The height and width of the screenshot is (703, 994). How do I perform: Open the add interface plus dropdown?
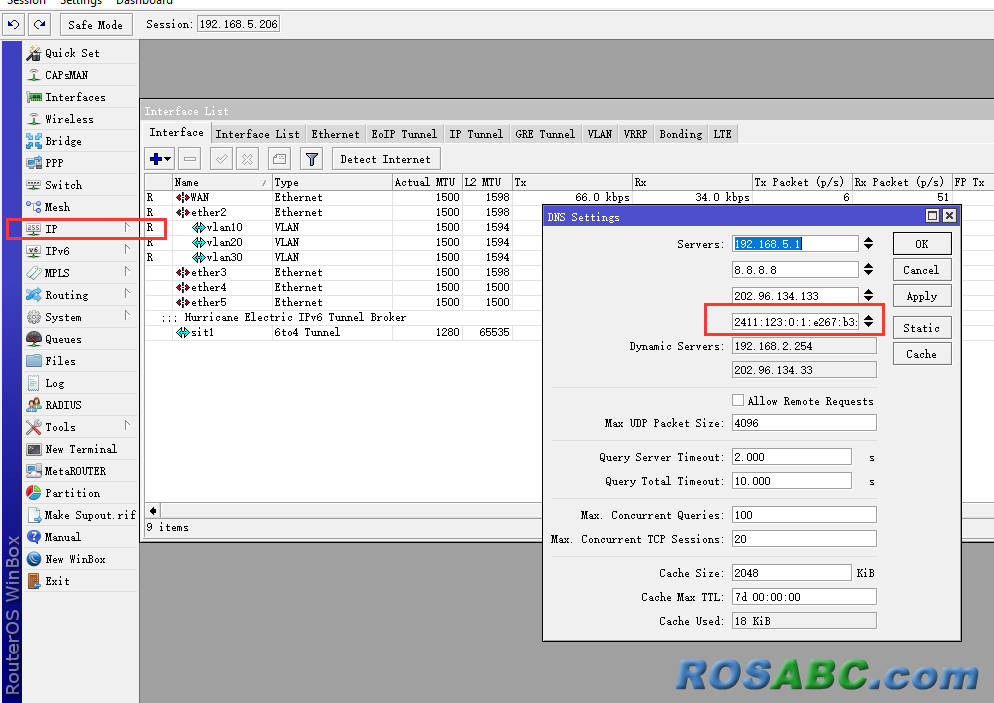160,159
